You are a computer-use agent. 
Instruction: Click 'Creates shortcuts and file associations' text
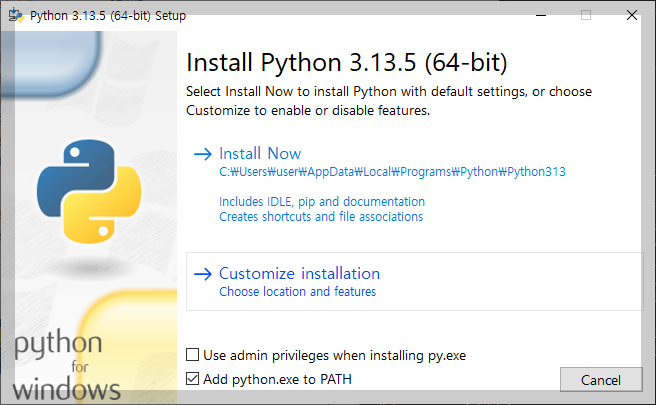point(321,217)
